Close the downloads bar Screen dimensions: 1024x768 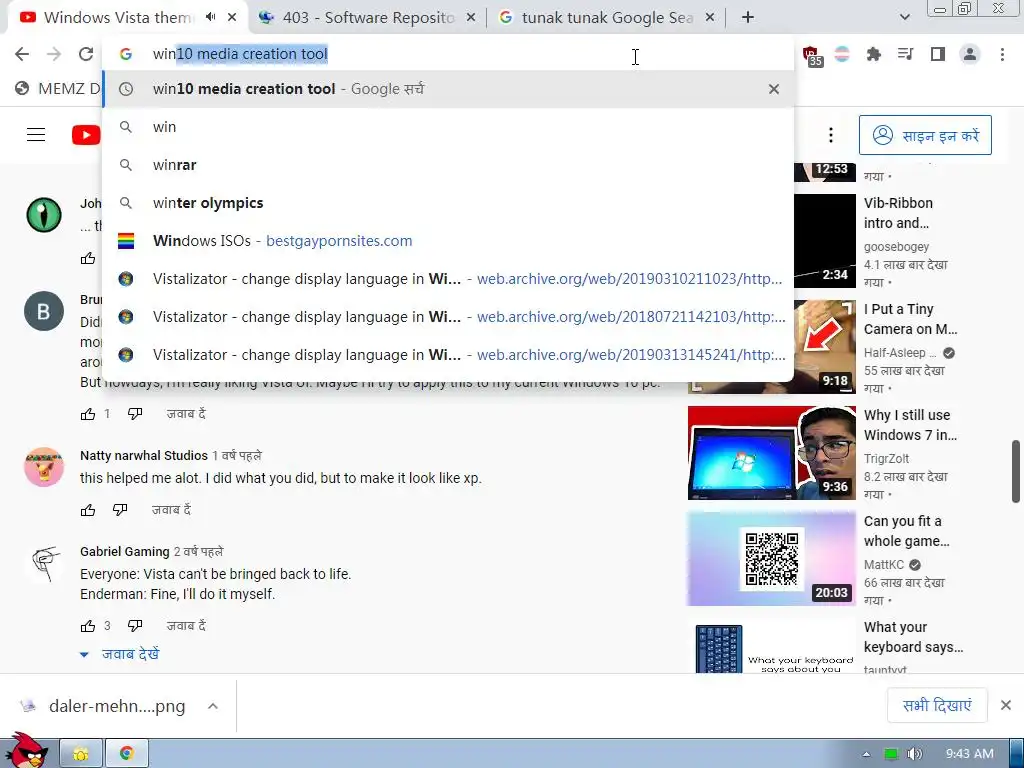(x=1006, y=705)
